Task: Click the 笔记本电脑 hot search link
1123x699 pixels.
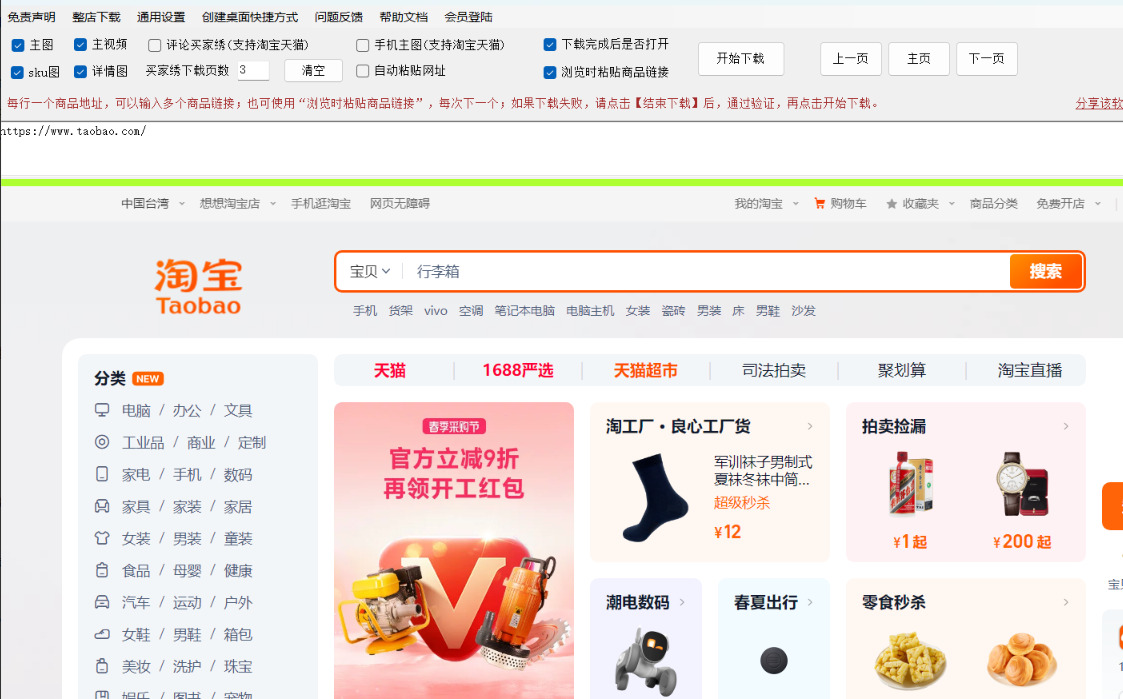Action: point(524,311)
